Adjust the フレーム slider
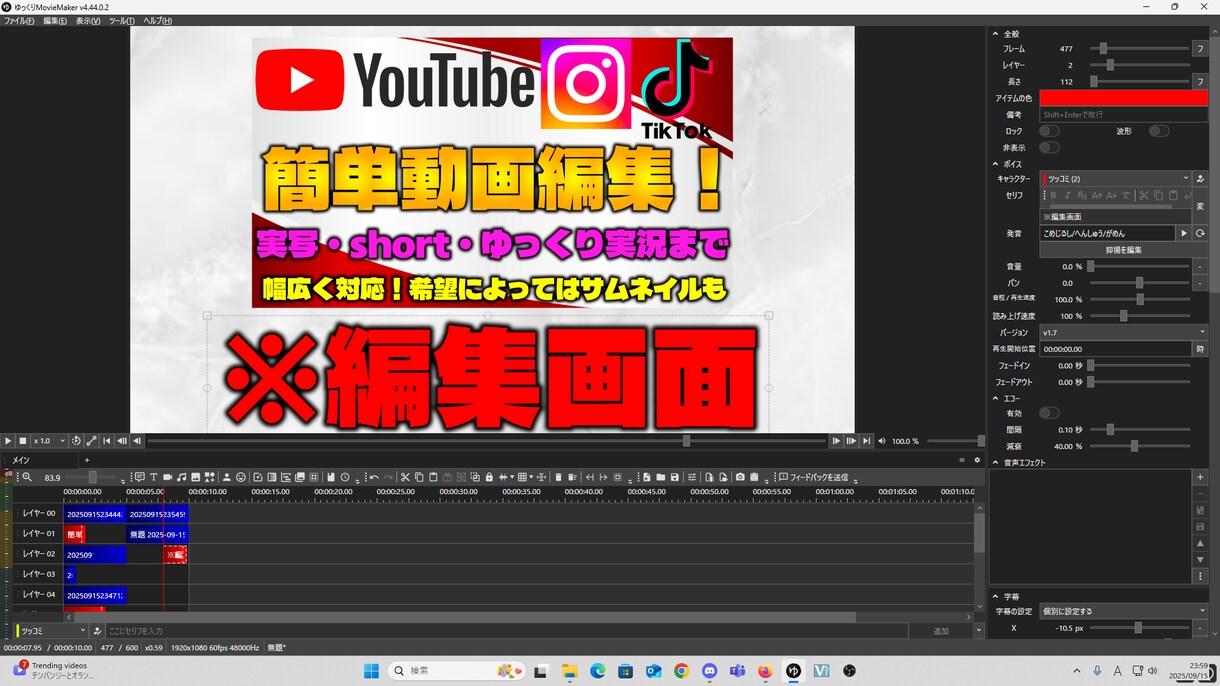The height and width of the screenshot is (686, 1220). click(1139, 48)
